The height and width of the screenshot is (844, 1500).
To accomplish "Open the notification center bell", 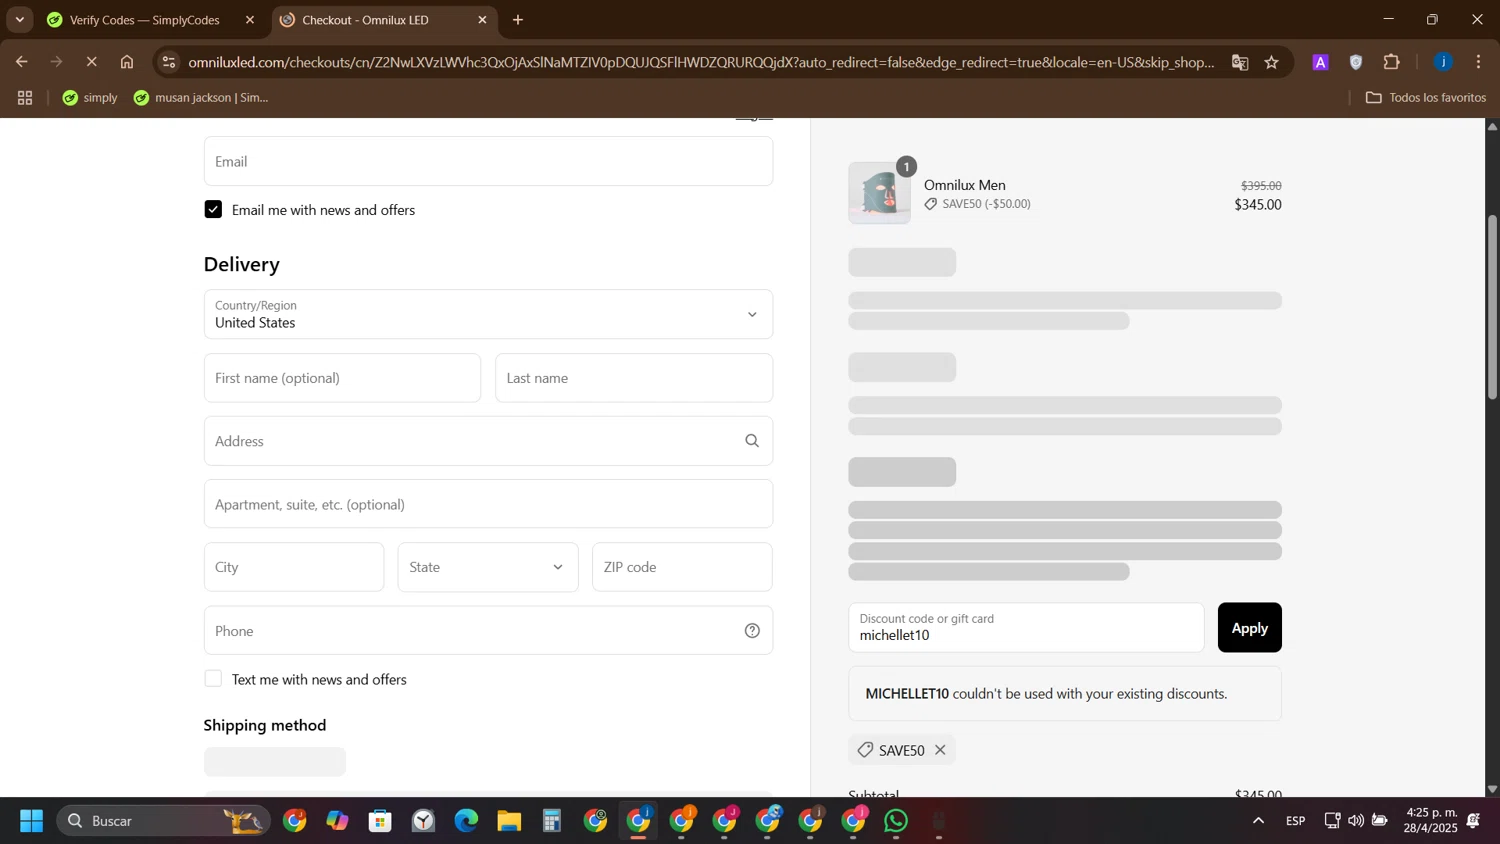I will coord(1474,821).
